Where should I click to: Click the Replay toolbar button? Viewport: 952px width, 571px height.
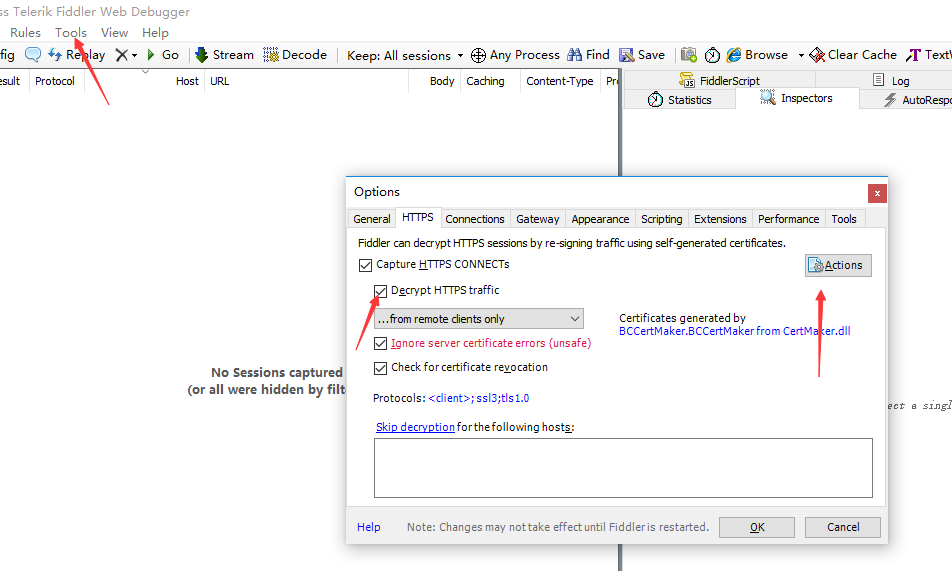click(76, 55)
